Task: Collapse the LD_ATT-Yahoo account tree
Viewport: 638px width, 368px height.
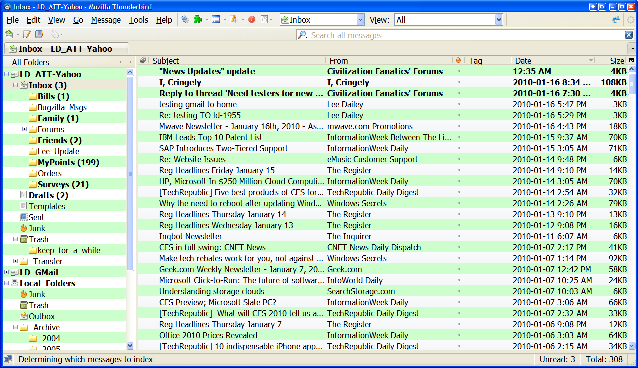Action: [6, 74]
